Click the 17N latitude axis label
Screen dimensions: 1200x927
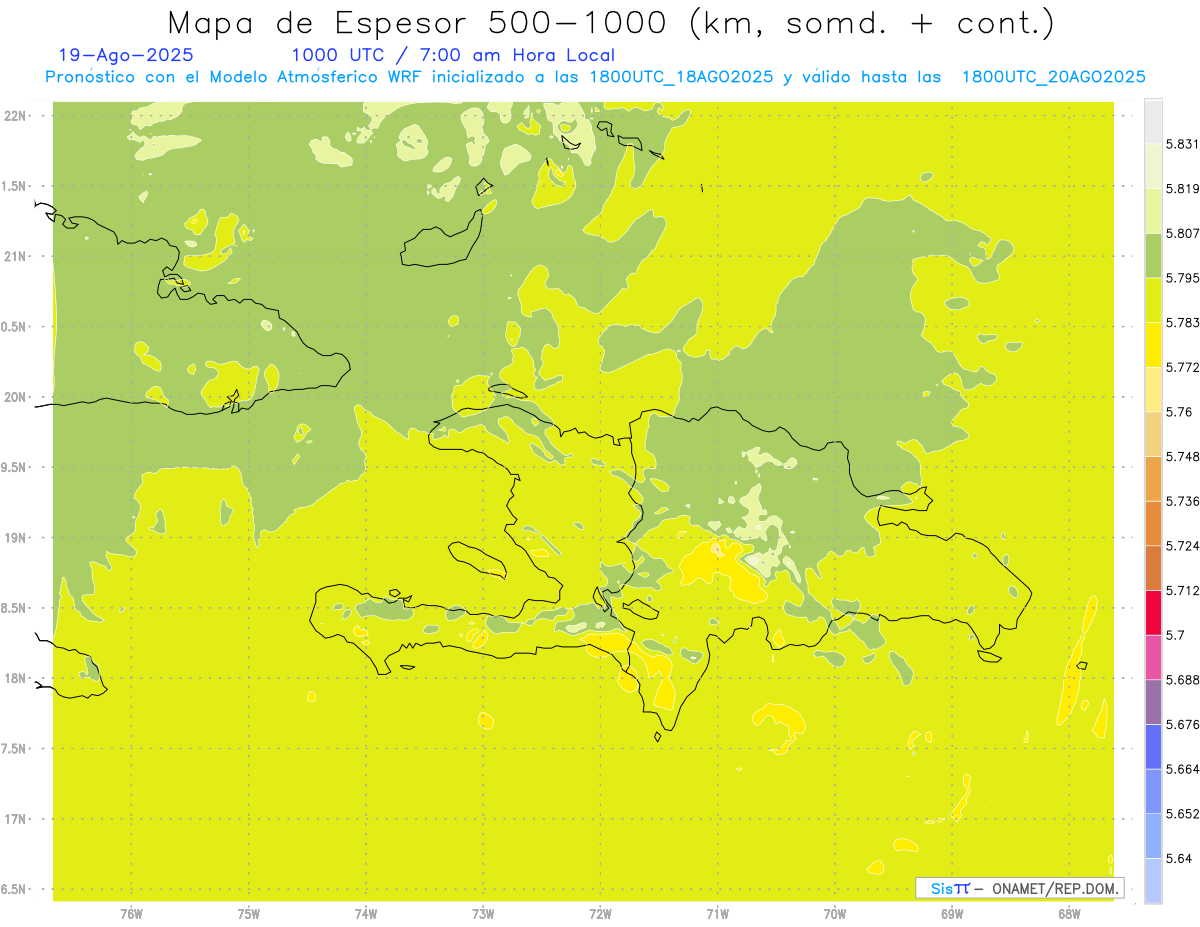[x=14, y=819]
